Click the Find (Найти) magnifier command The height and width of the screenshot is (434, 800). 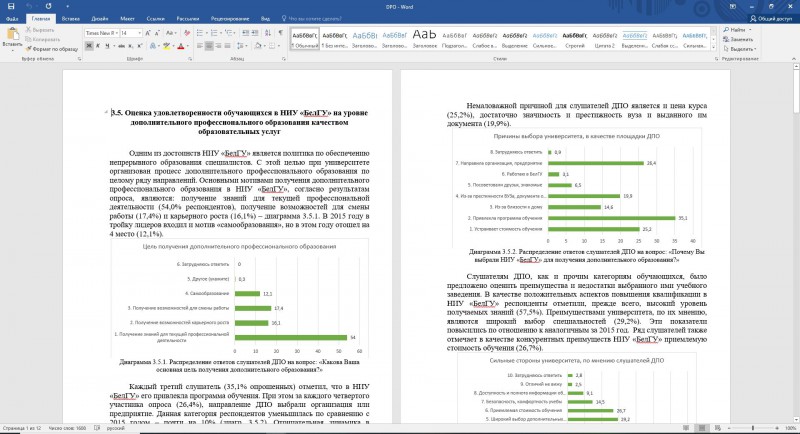[734, 30]
